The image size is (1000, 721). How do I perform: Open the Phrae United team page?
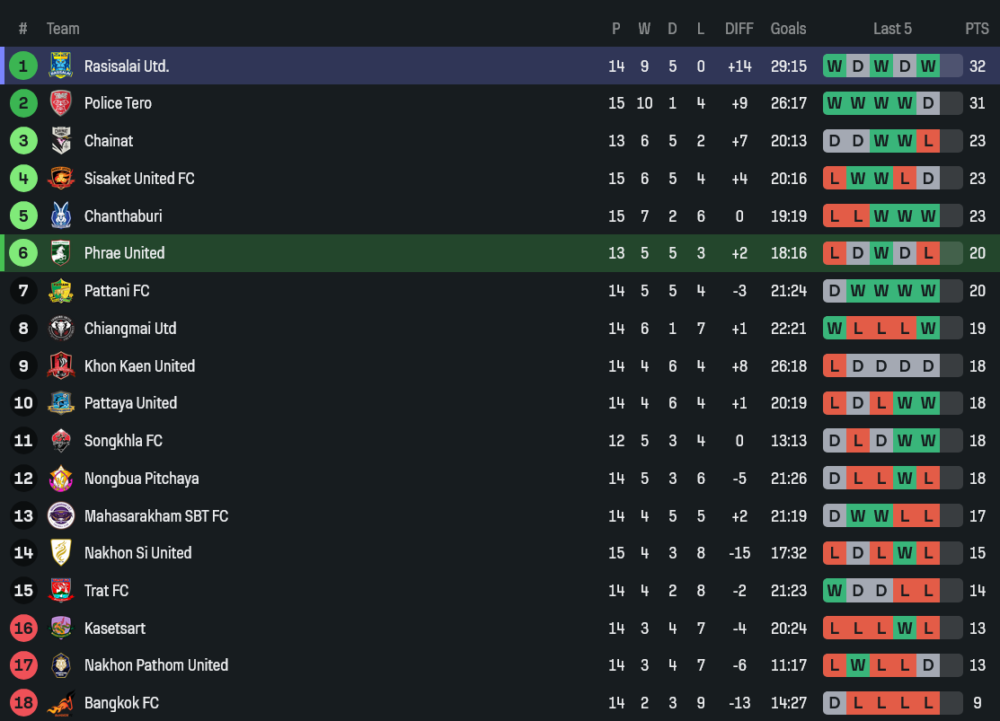(124, 253)
